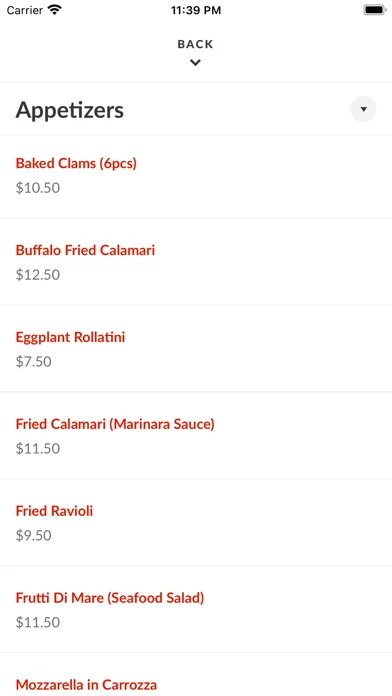Select the Appetizers section heading
Viewport: 392px width, 696px height.
coord(70,110)
